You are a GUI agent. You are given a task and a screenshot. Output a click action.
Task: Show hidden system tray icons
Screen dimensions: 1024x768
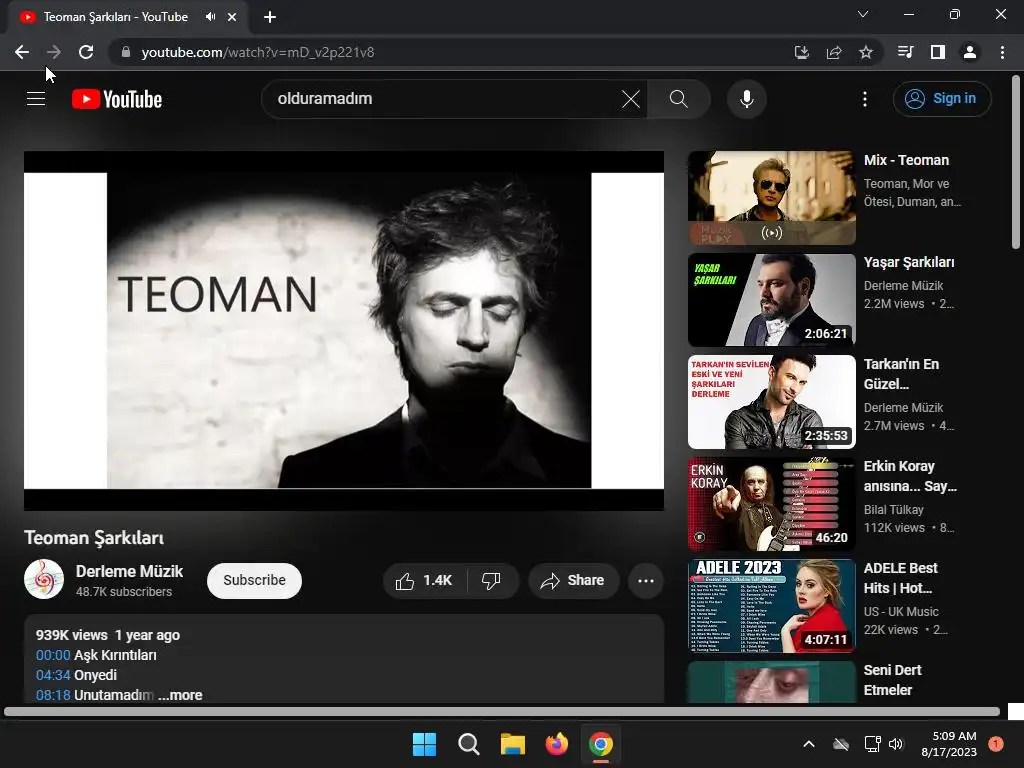[808, 744]
